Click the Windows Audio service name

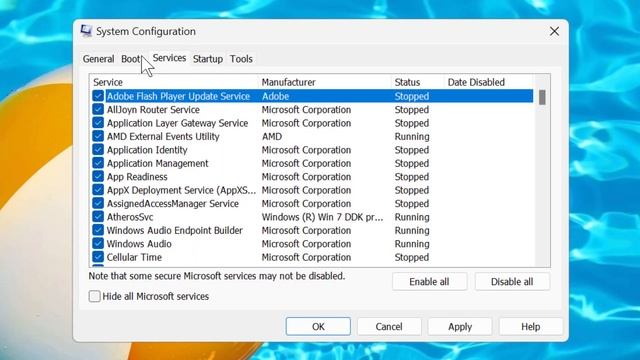click(x=139, y=244)
